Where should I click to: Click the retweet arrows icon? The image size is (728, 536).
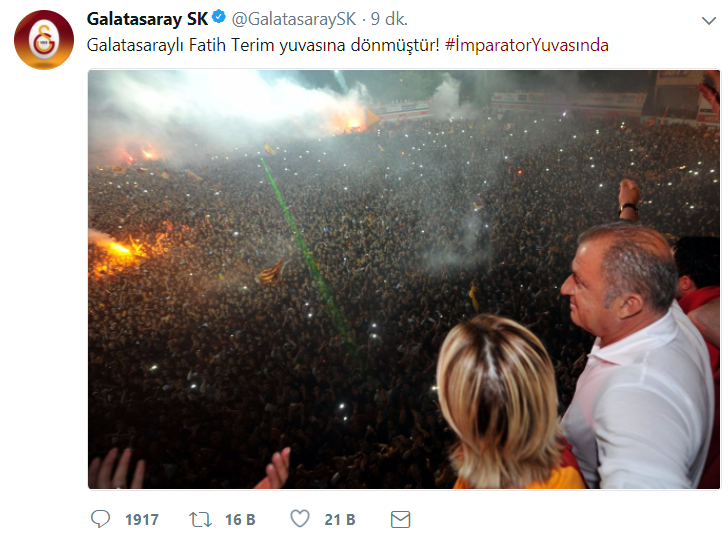pyautogui.click(x=201, y=519)
